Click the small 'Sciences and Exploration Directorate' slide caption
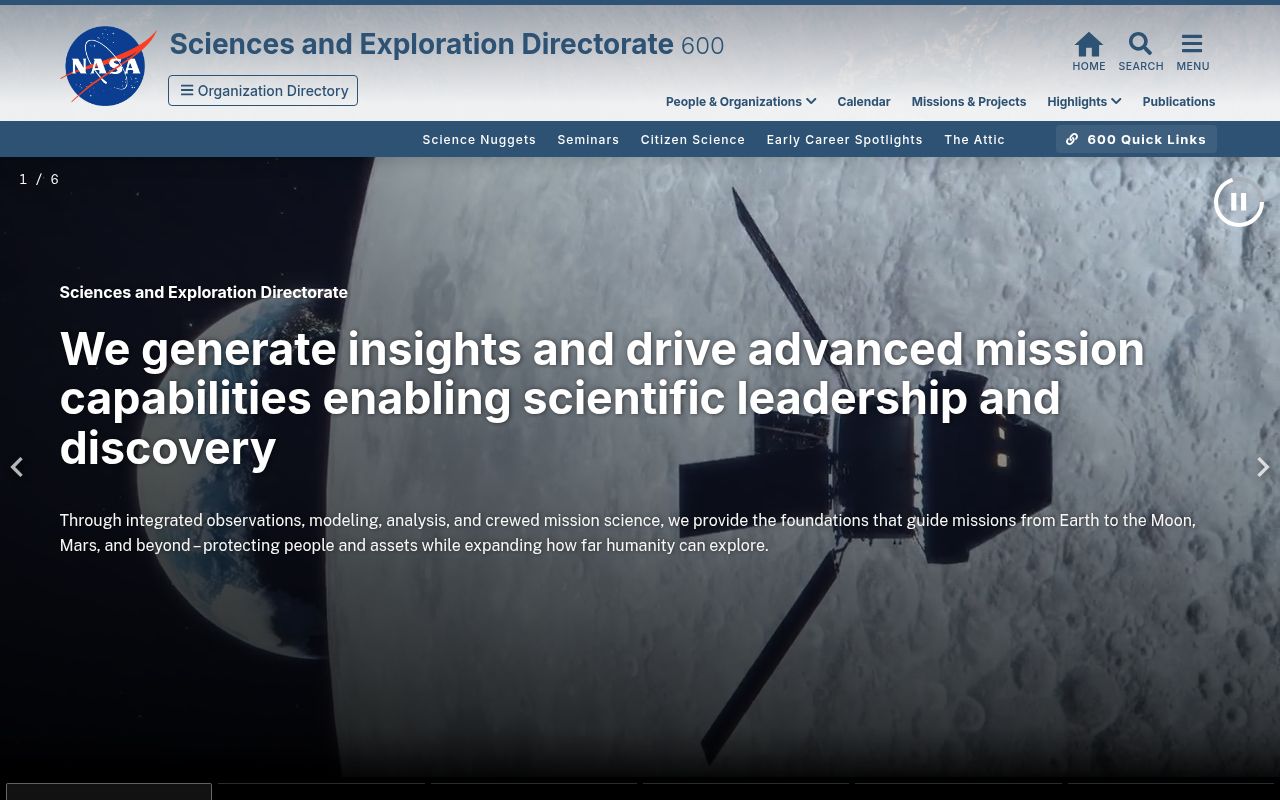This screenshot has width=1280, height=800. (x=204, y=292)
